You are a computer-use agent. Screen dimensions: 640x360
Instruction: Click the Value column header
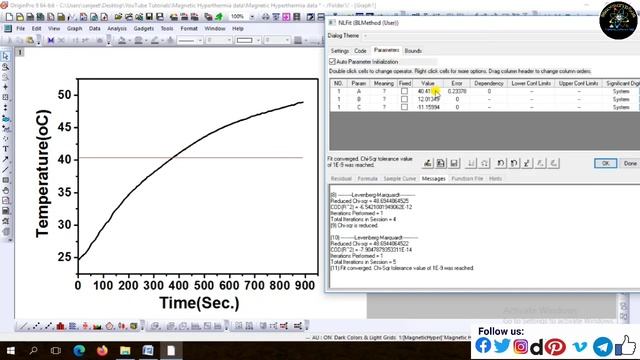[x=428, y=83]
